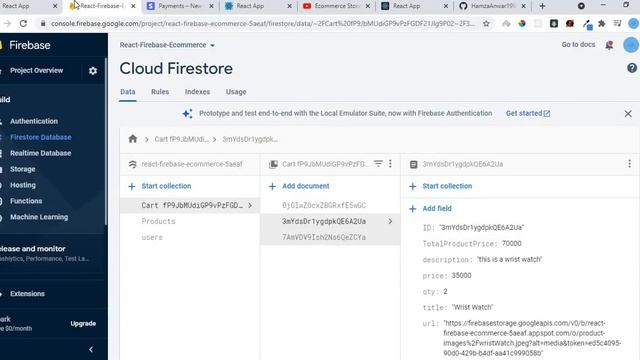The image size is (640, 360).
Task: Click the ID field value
Action: (x=481, y=227)
